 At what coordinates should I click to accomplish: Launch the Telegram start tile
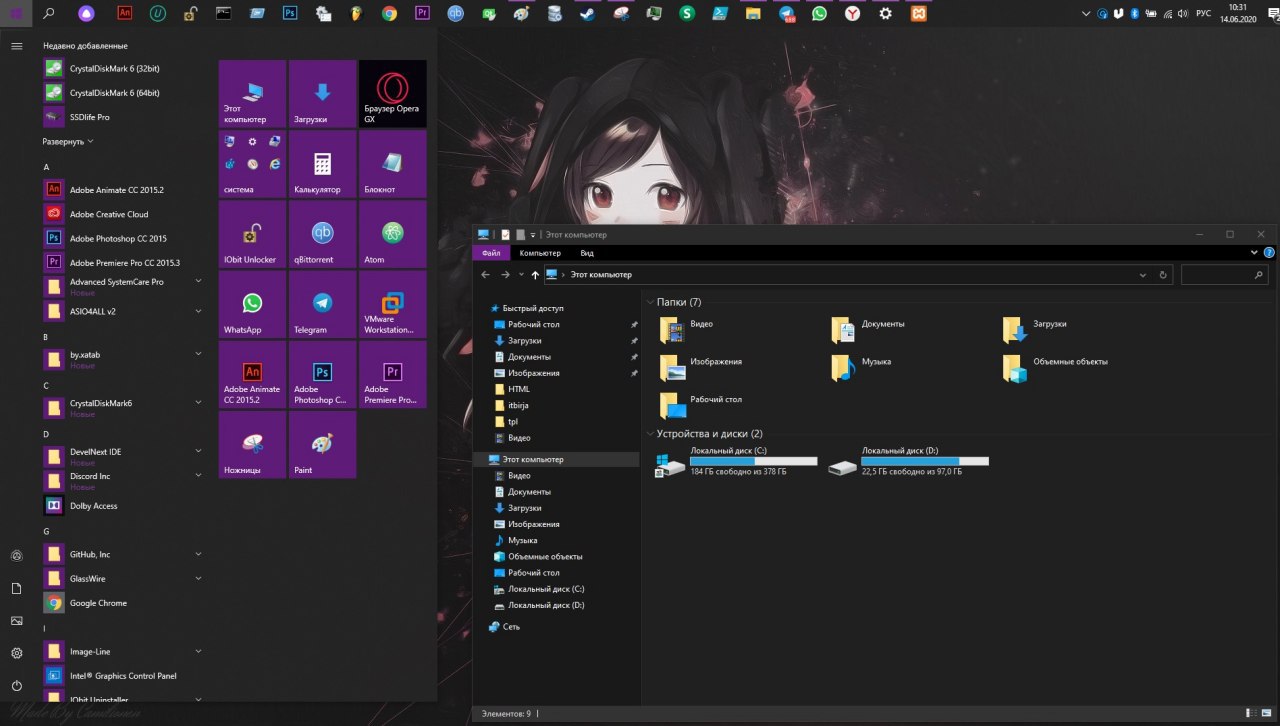[322, 304]
